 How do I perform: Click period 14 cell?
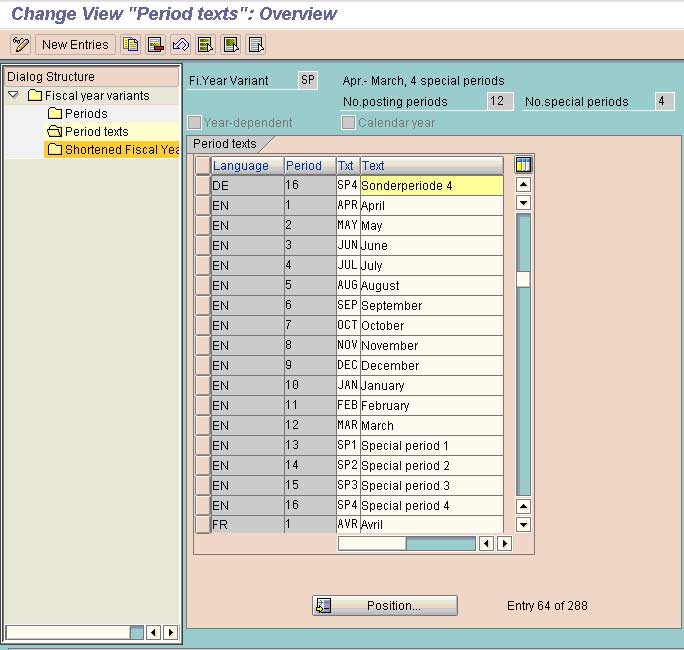310,466
